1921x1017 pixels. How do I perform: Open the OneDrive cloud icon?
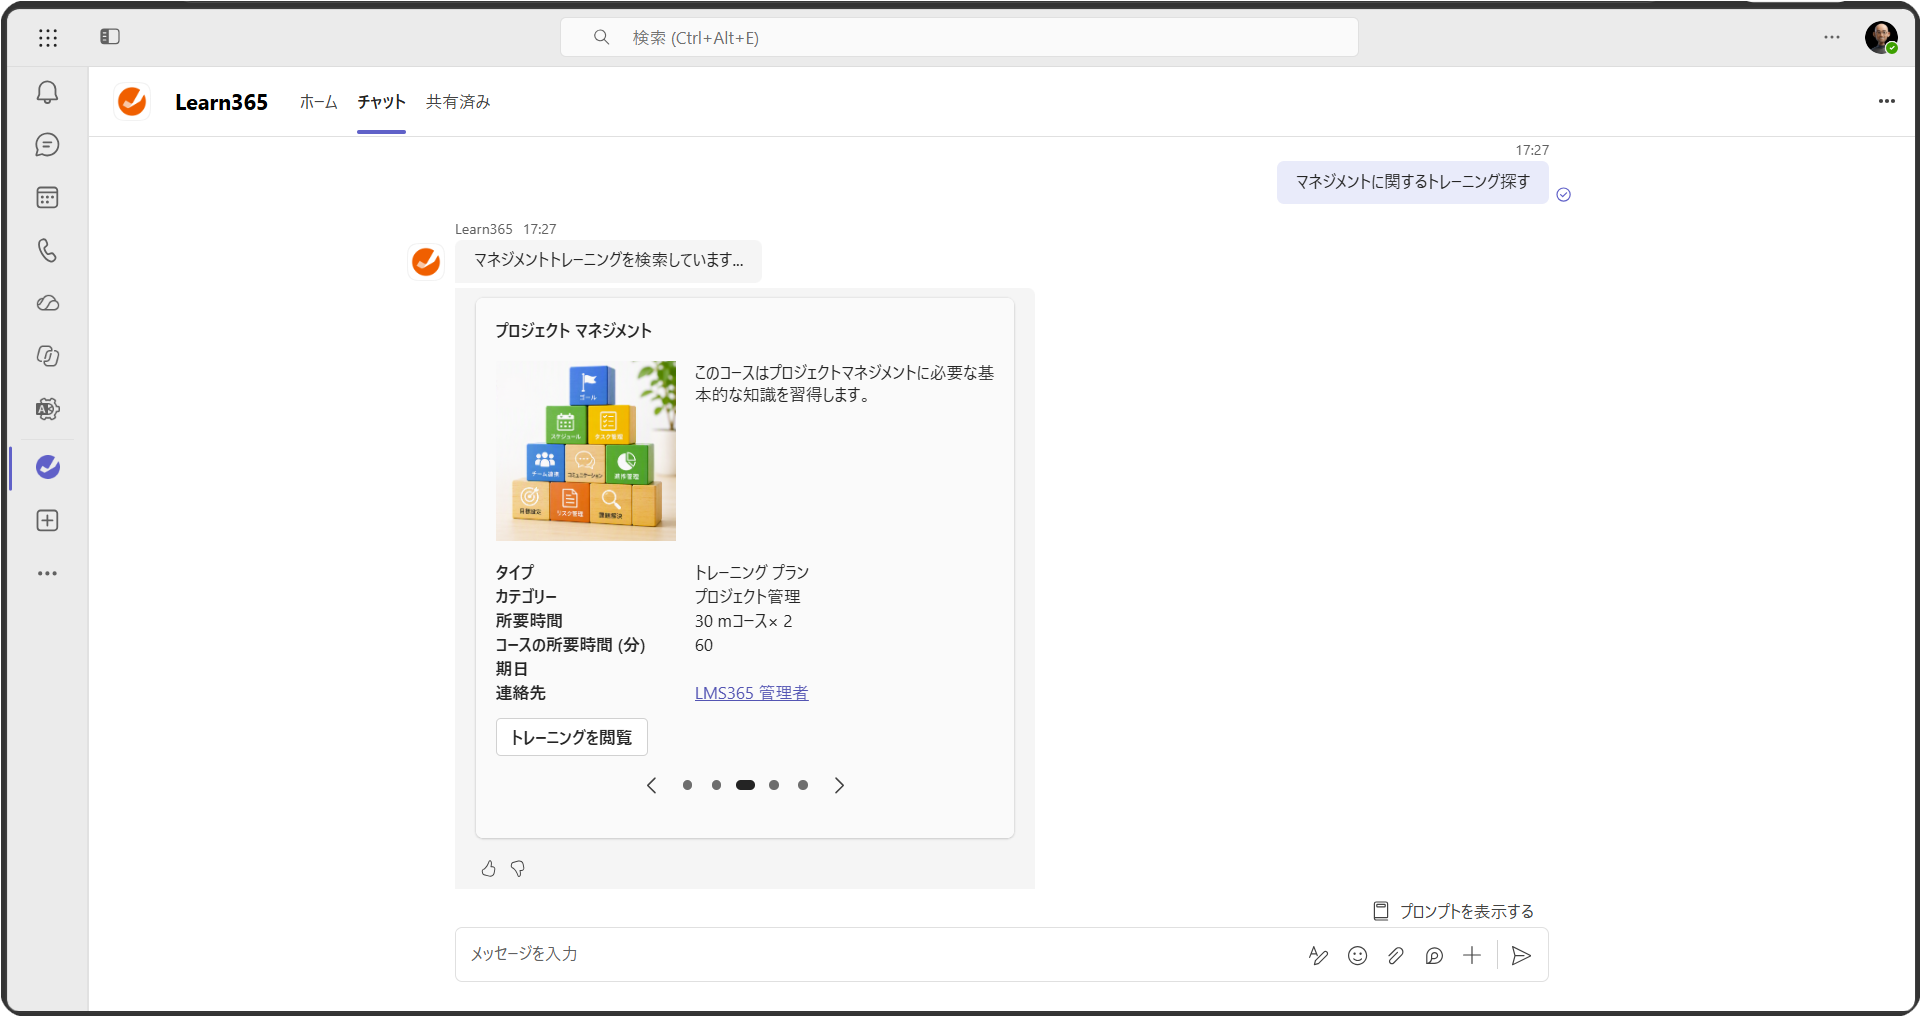click(x=47, y=303)
